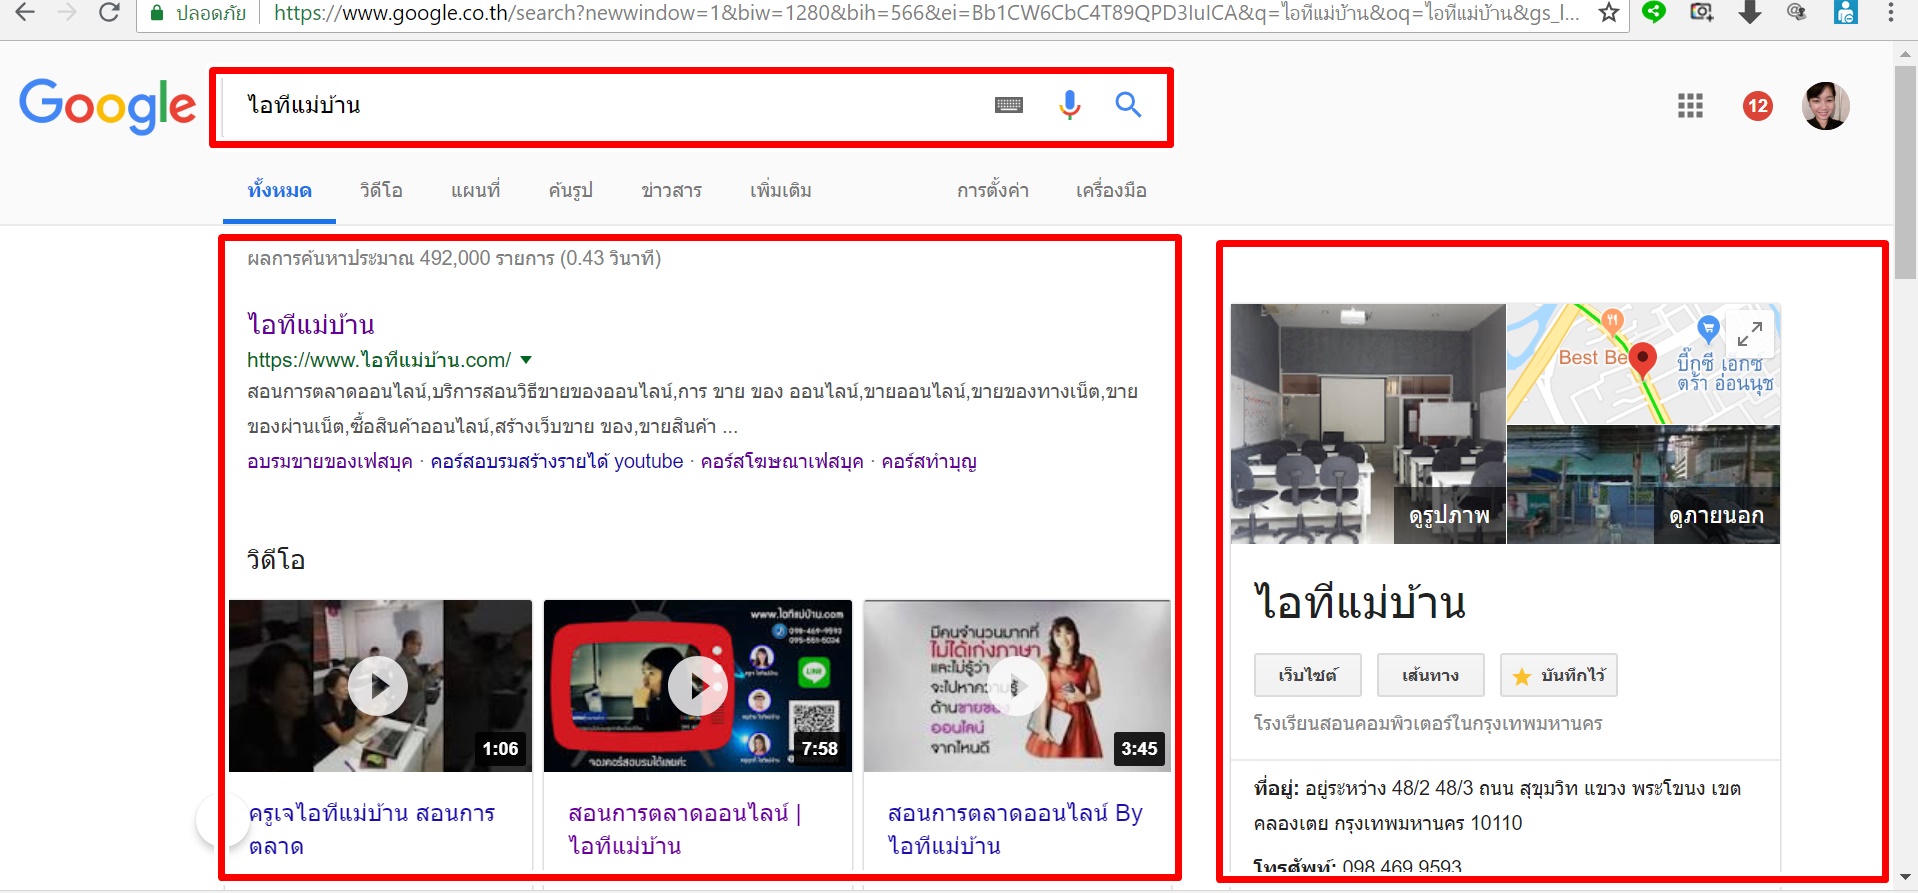
Task: Click the scrollbar up arrow
Action: click(x=1906, y=55)
